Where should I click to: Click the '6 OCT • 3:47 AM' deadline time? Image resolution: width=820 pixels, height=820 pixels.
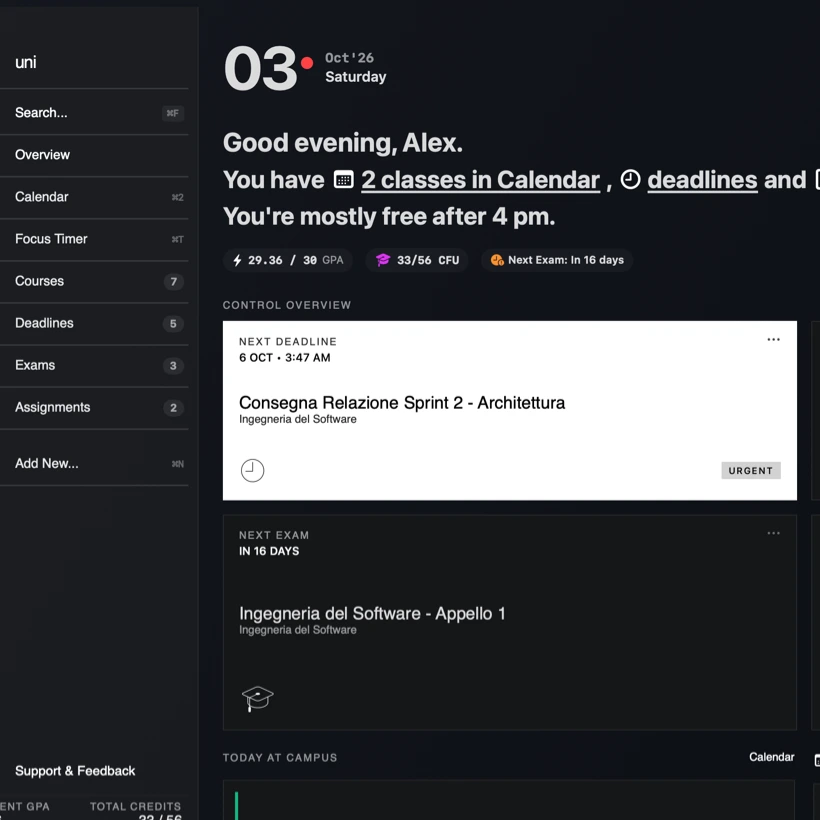284,358
